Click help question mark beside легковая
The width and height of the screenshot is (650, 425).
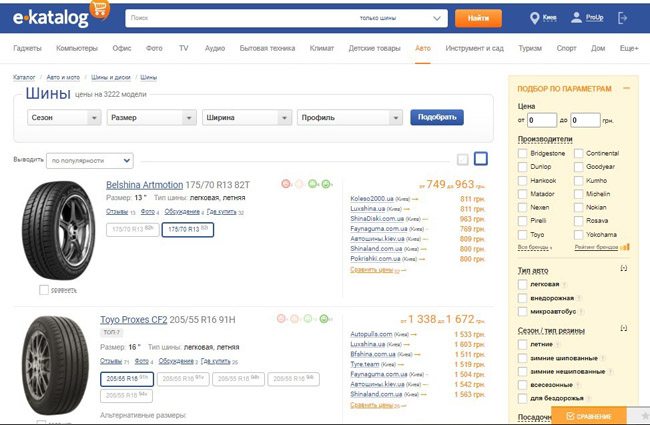pyautogui.click(x=565, y=284)
